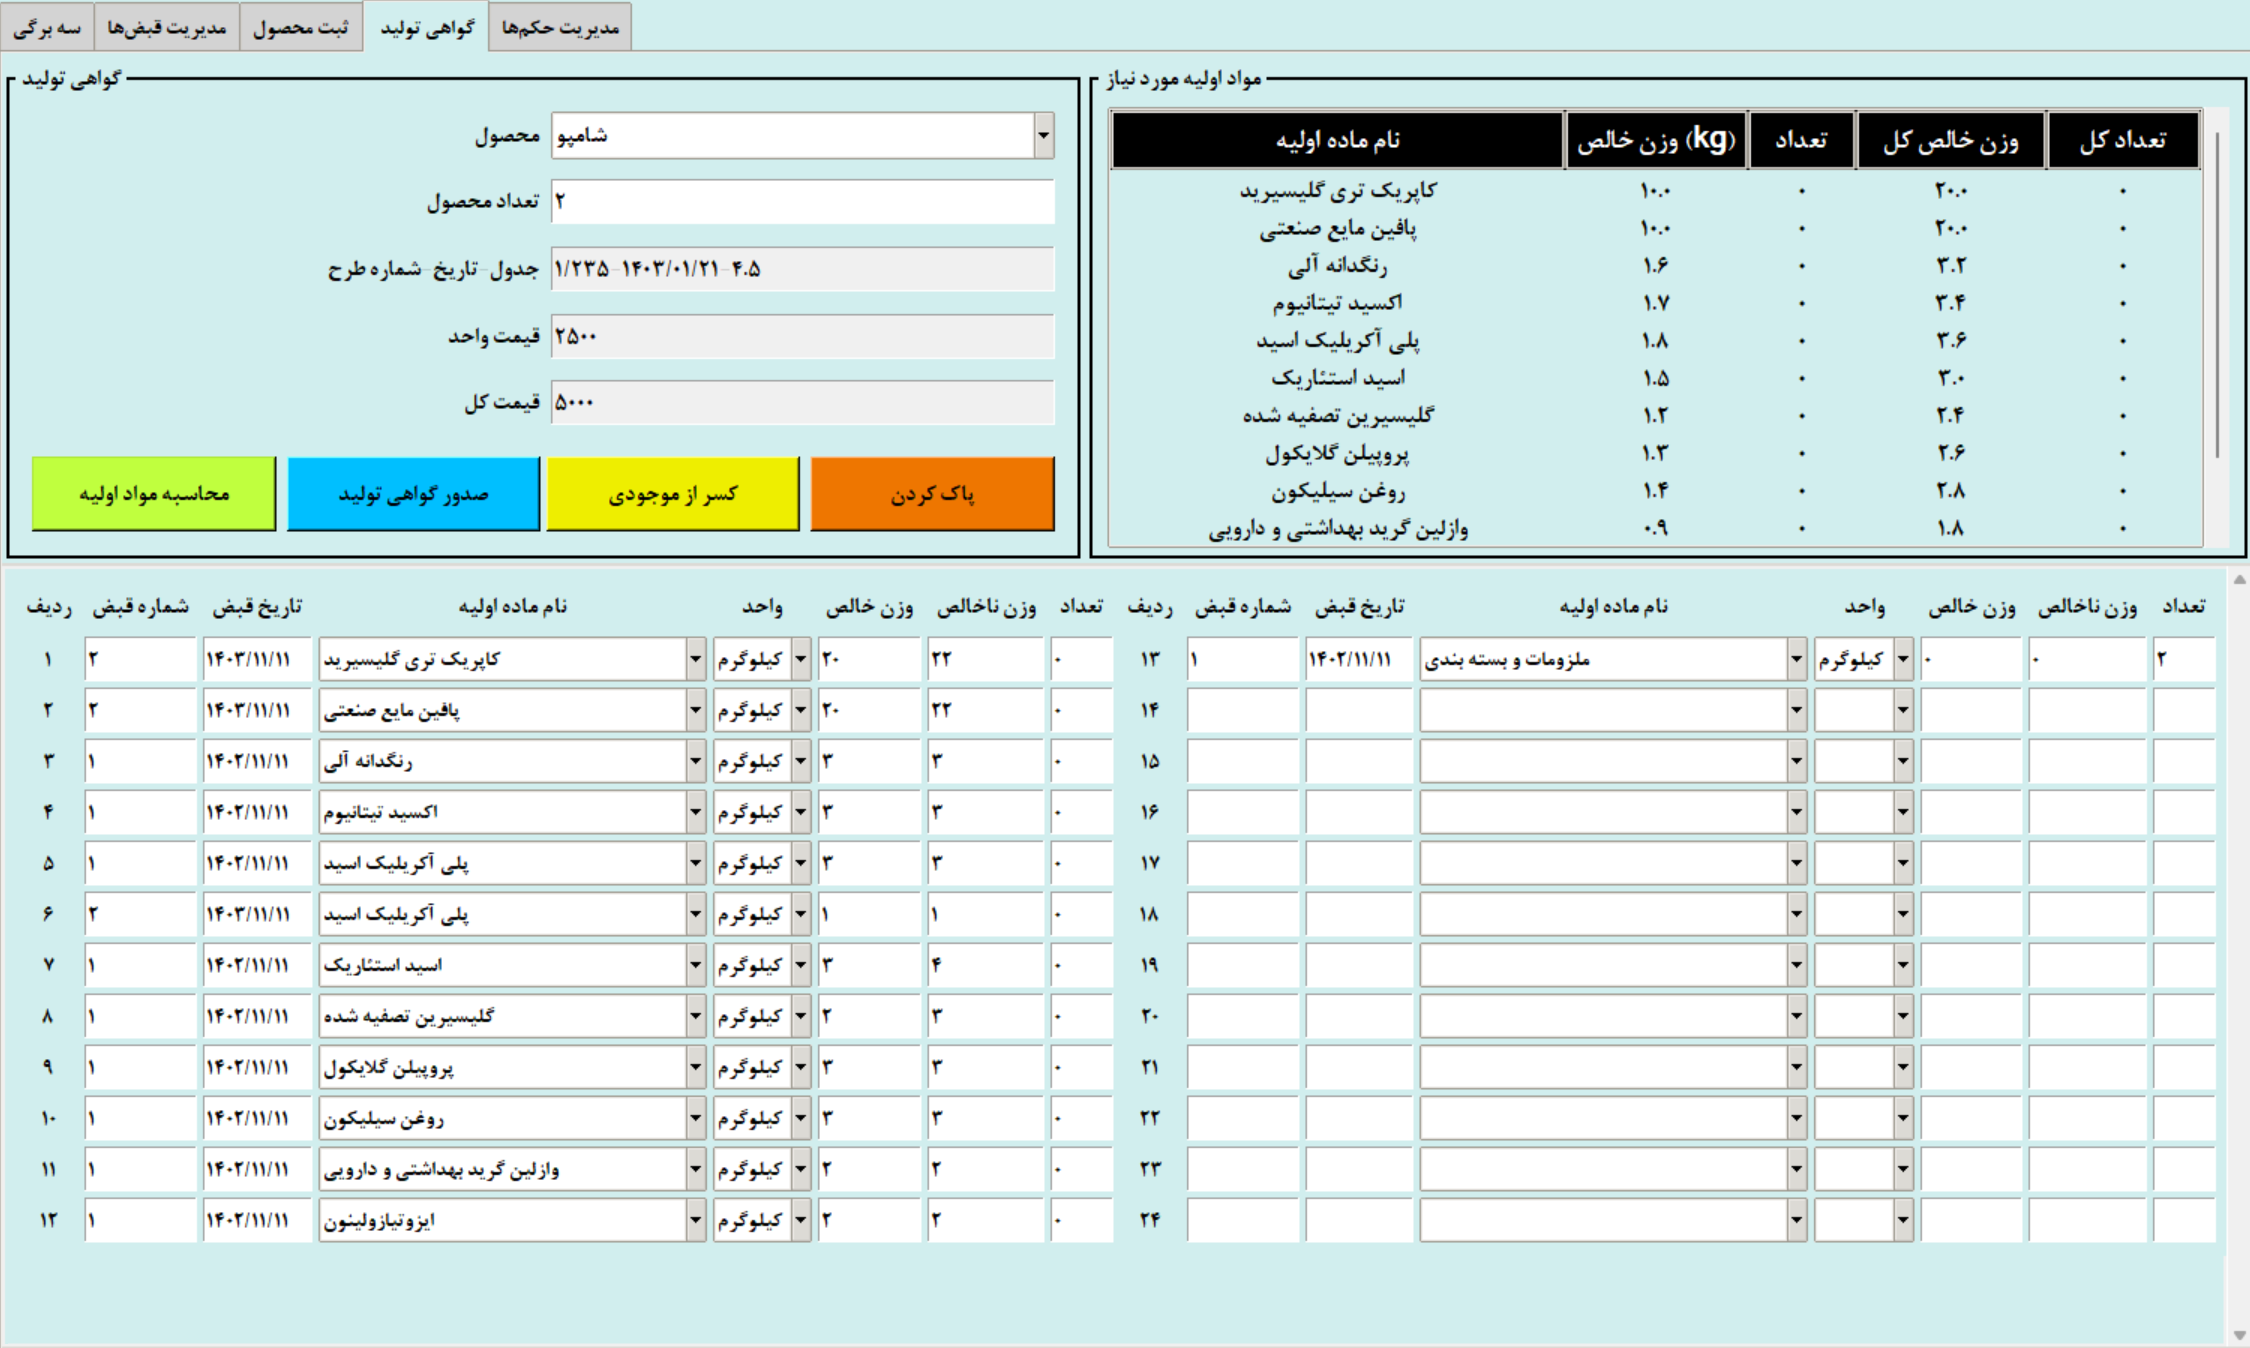Image resolution: width=2250 pixels, height=1348 pixels.
Task: Open the گواهی تولید tab
Action: pyautogui.click(x=427, y=27)
